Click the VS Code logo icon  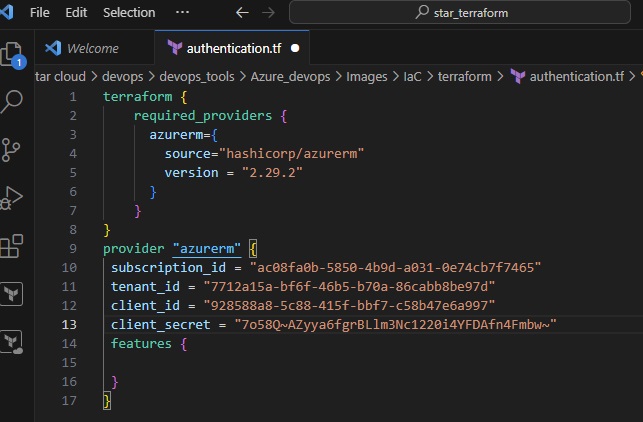7,12
